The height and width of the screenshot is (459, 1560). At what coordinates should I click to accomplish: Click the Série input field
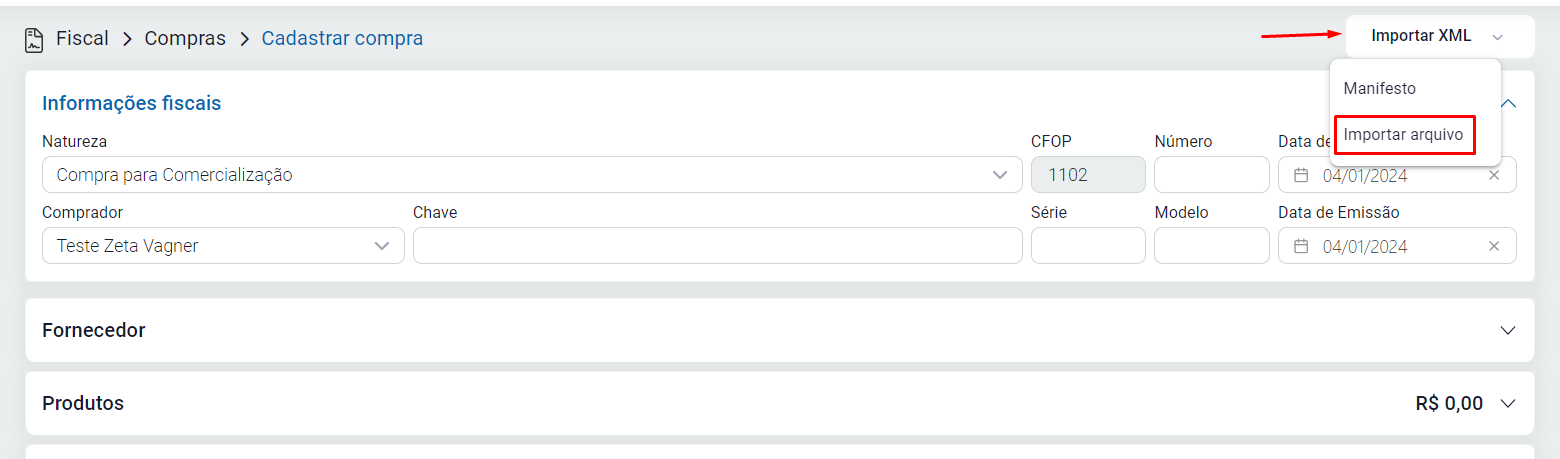point(1088,246)
